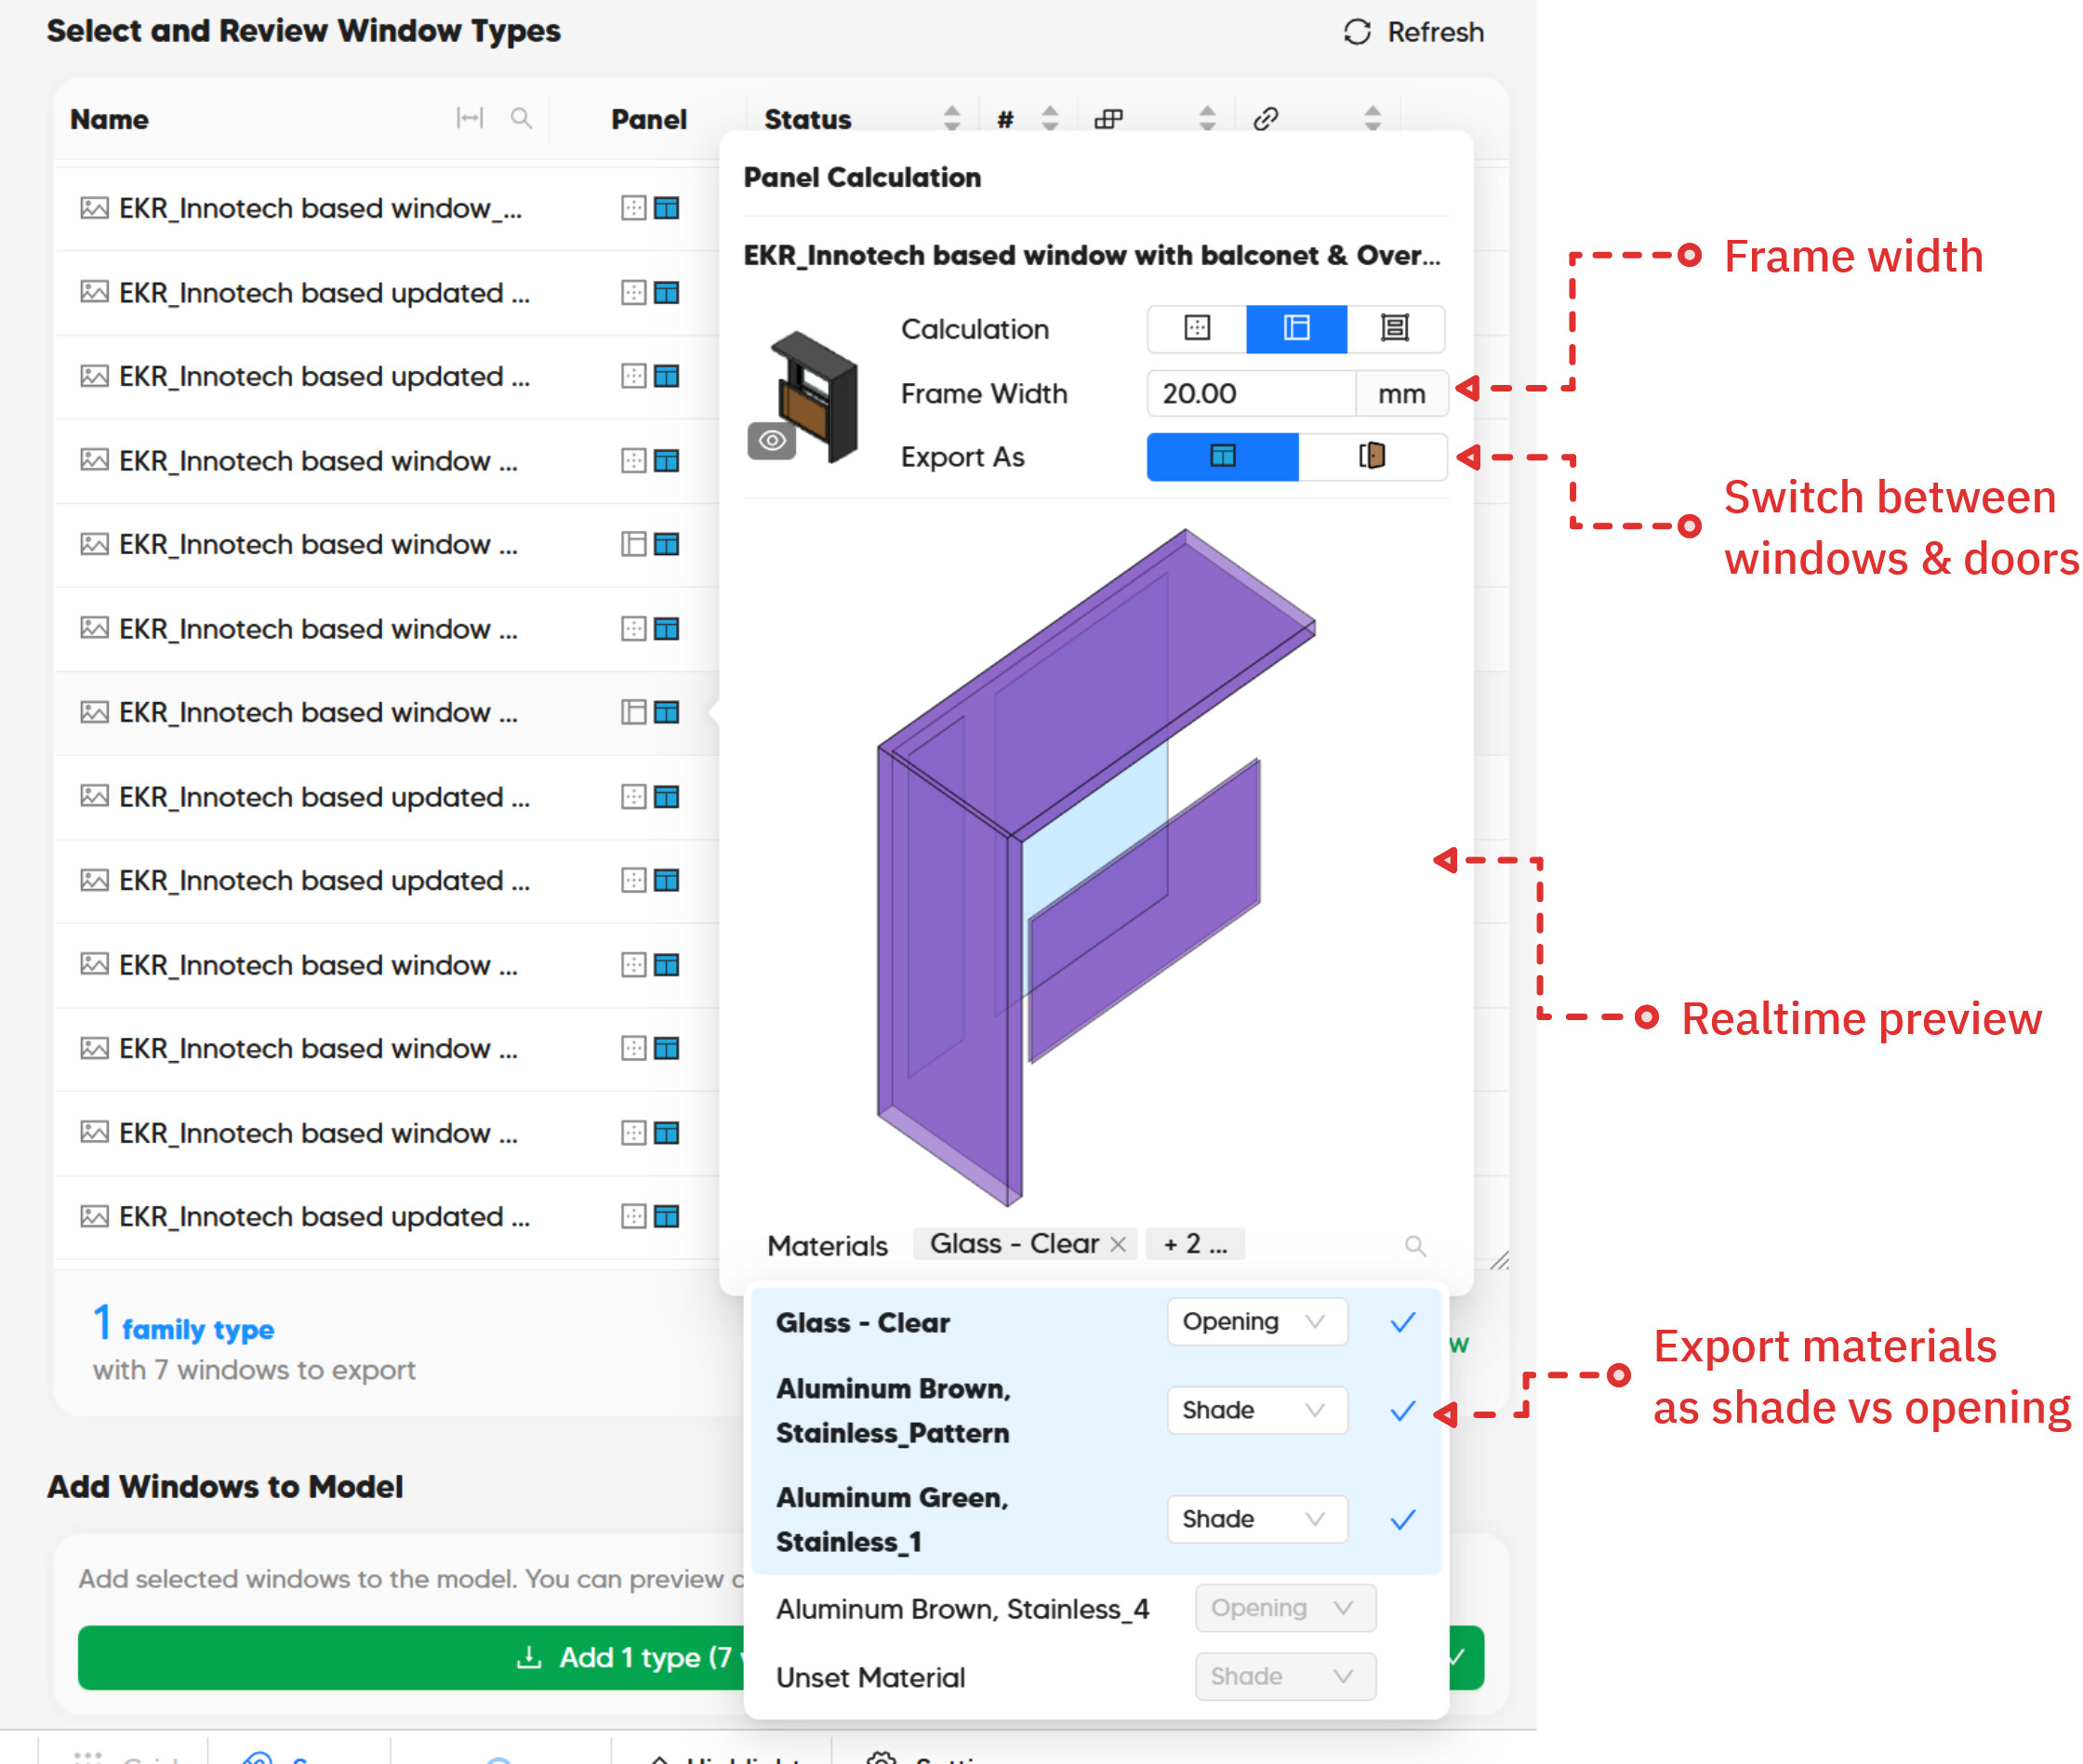Expand the mm unit selector
The image size is (2083, 1764).
coord(1400,394)
